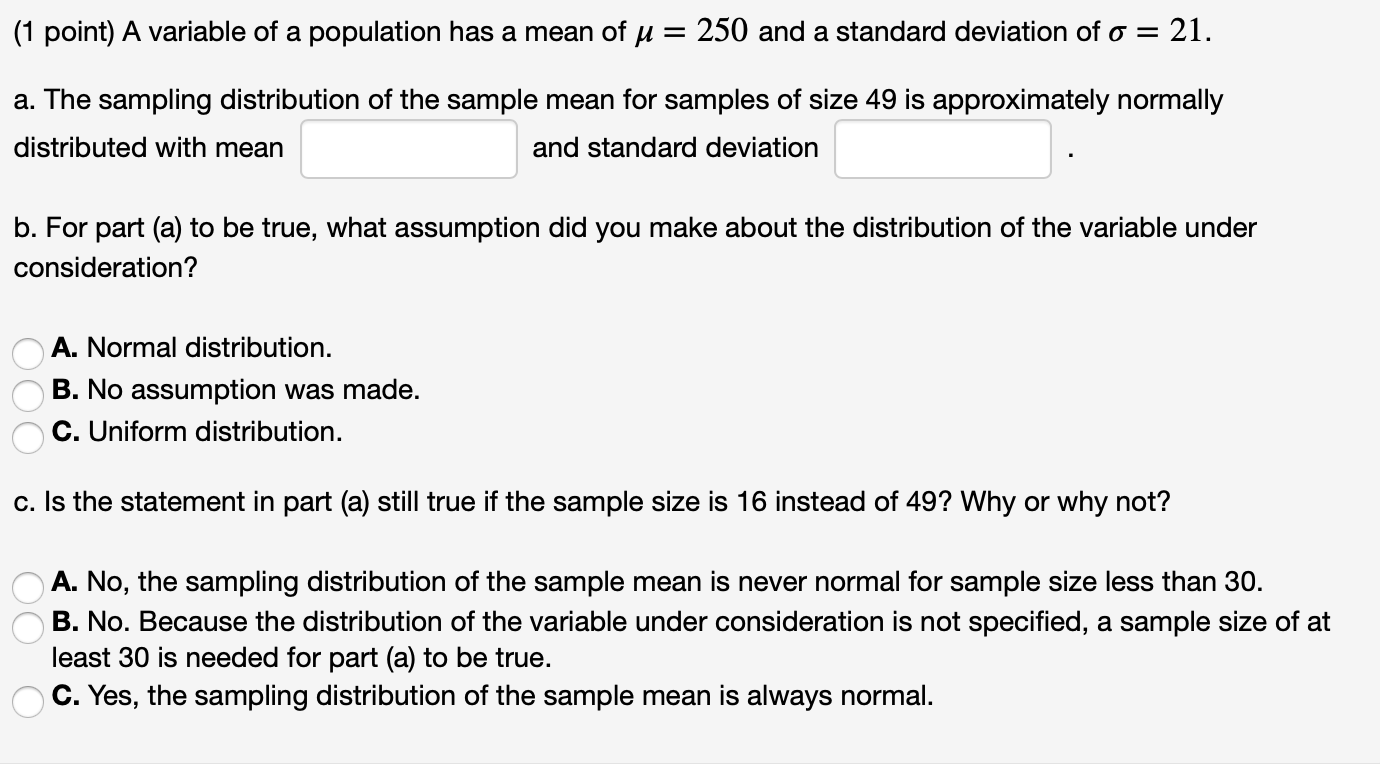The height and width of the screenshot is (764, 1380).
Task: Click inside the first blank answer box
Action: point(408,148)
